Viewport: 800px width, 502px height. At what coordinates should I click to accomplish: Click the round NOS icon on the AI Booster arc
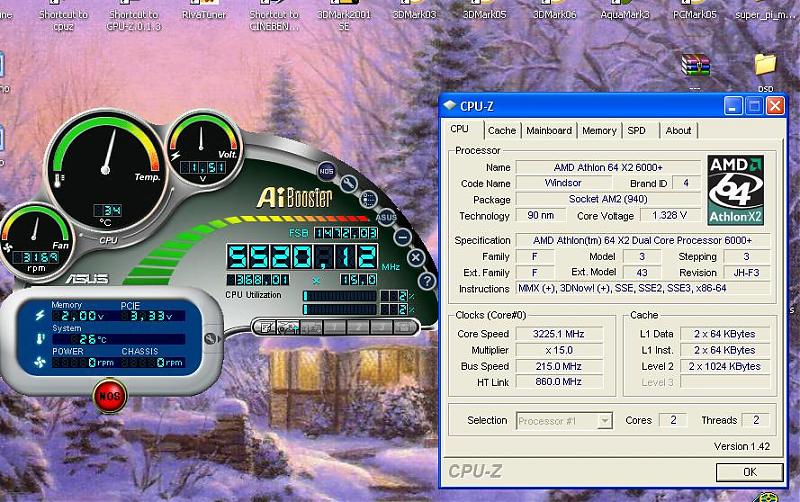(327, 171)
